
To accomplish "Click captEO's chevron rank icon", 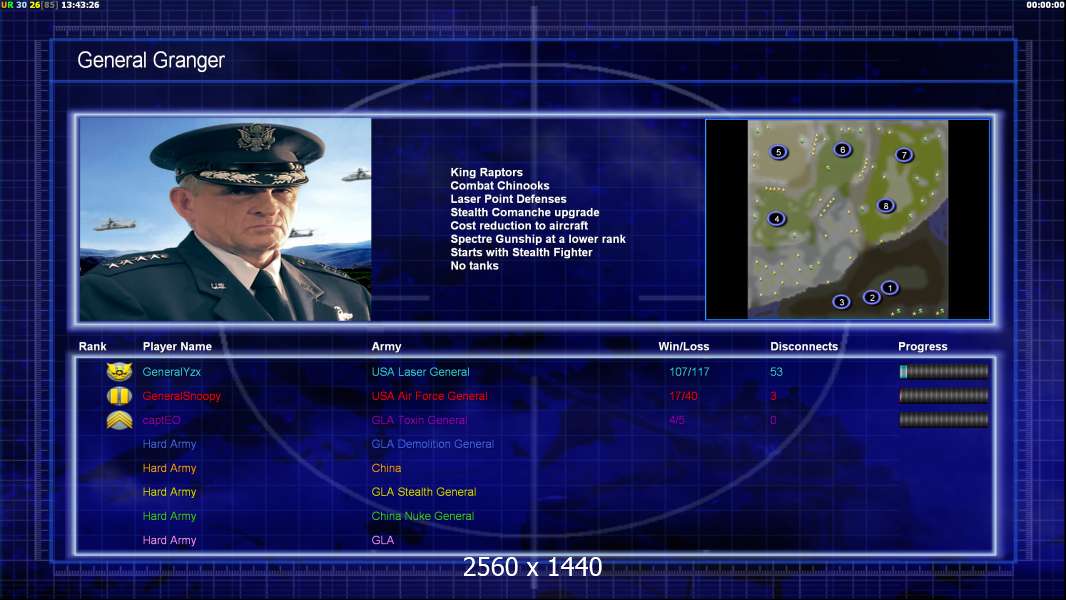I will click(119, 421).
